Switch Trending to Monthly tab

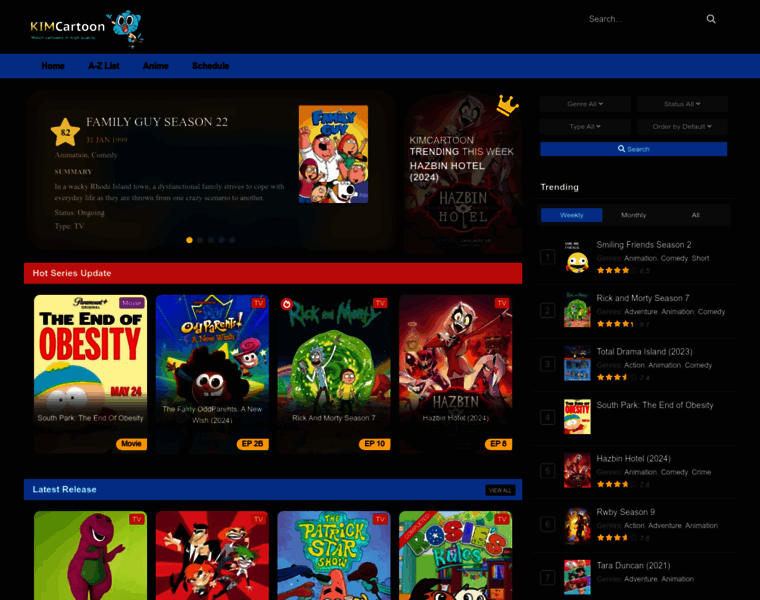coord(633,215)
